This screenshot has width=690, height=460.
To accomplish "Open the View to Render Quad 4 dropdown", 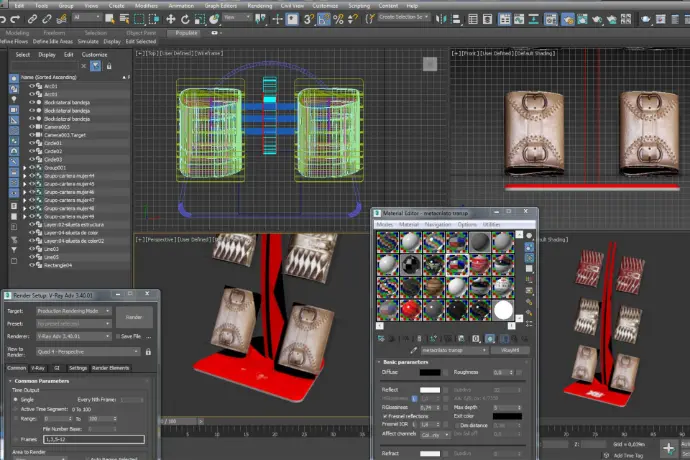I will (x=88, y=352).
